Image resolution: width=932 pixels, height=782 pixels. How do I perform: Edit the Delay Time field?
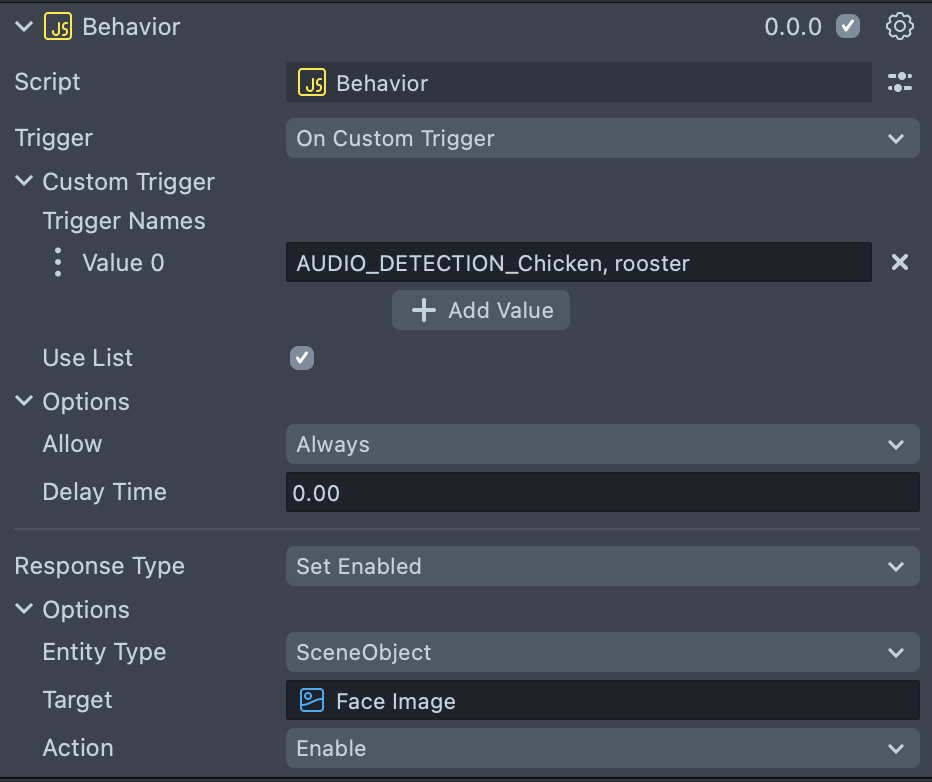coord(602,491)
